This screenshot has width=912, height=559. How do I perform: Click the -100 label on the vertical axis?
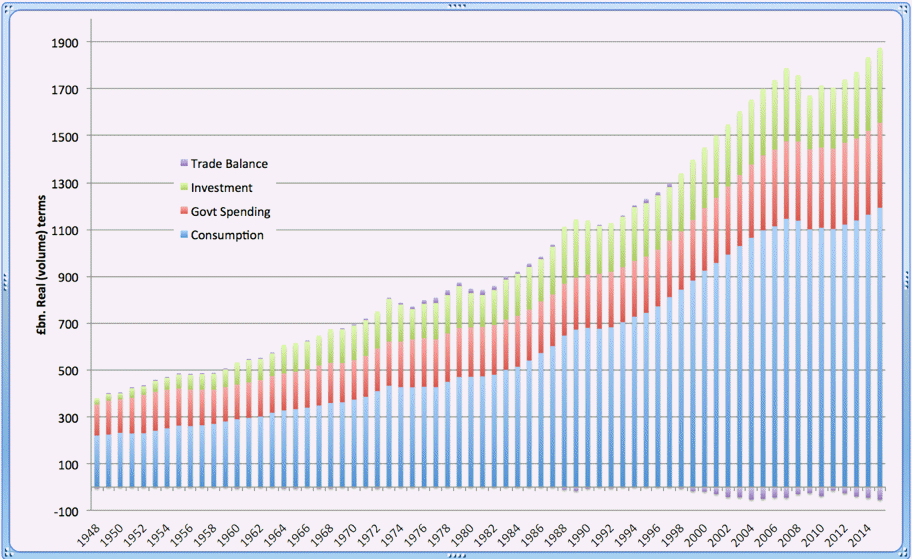67,511
